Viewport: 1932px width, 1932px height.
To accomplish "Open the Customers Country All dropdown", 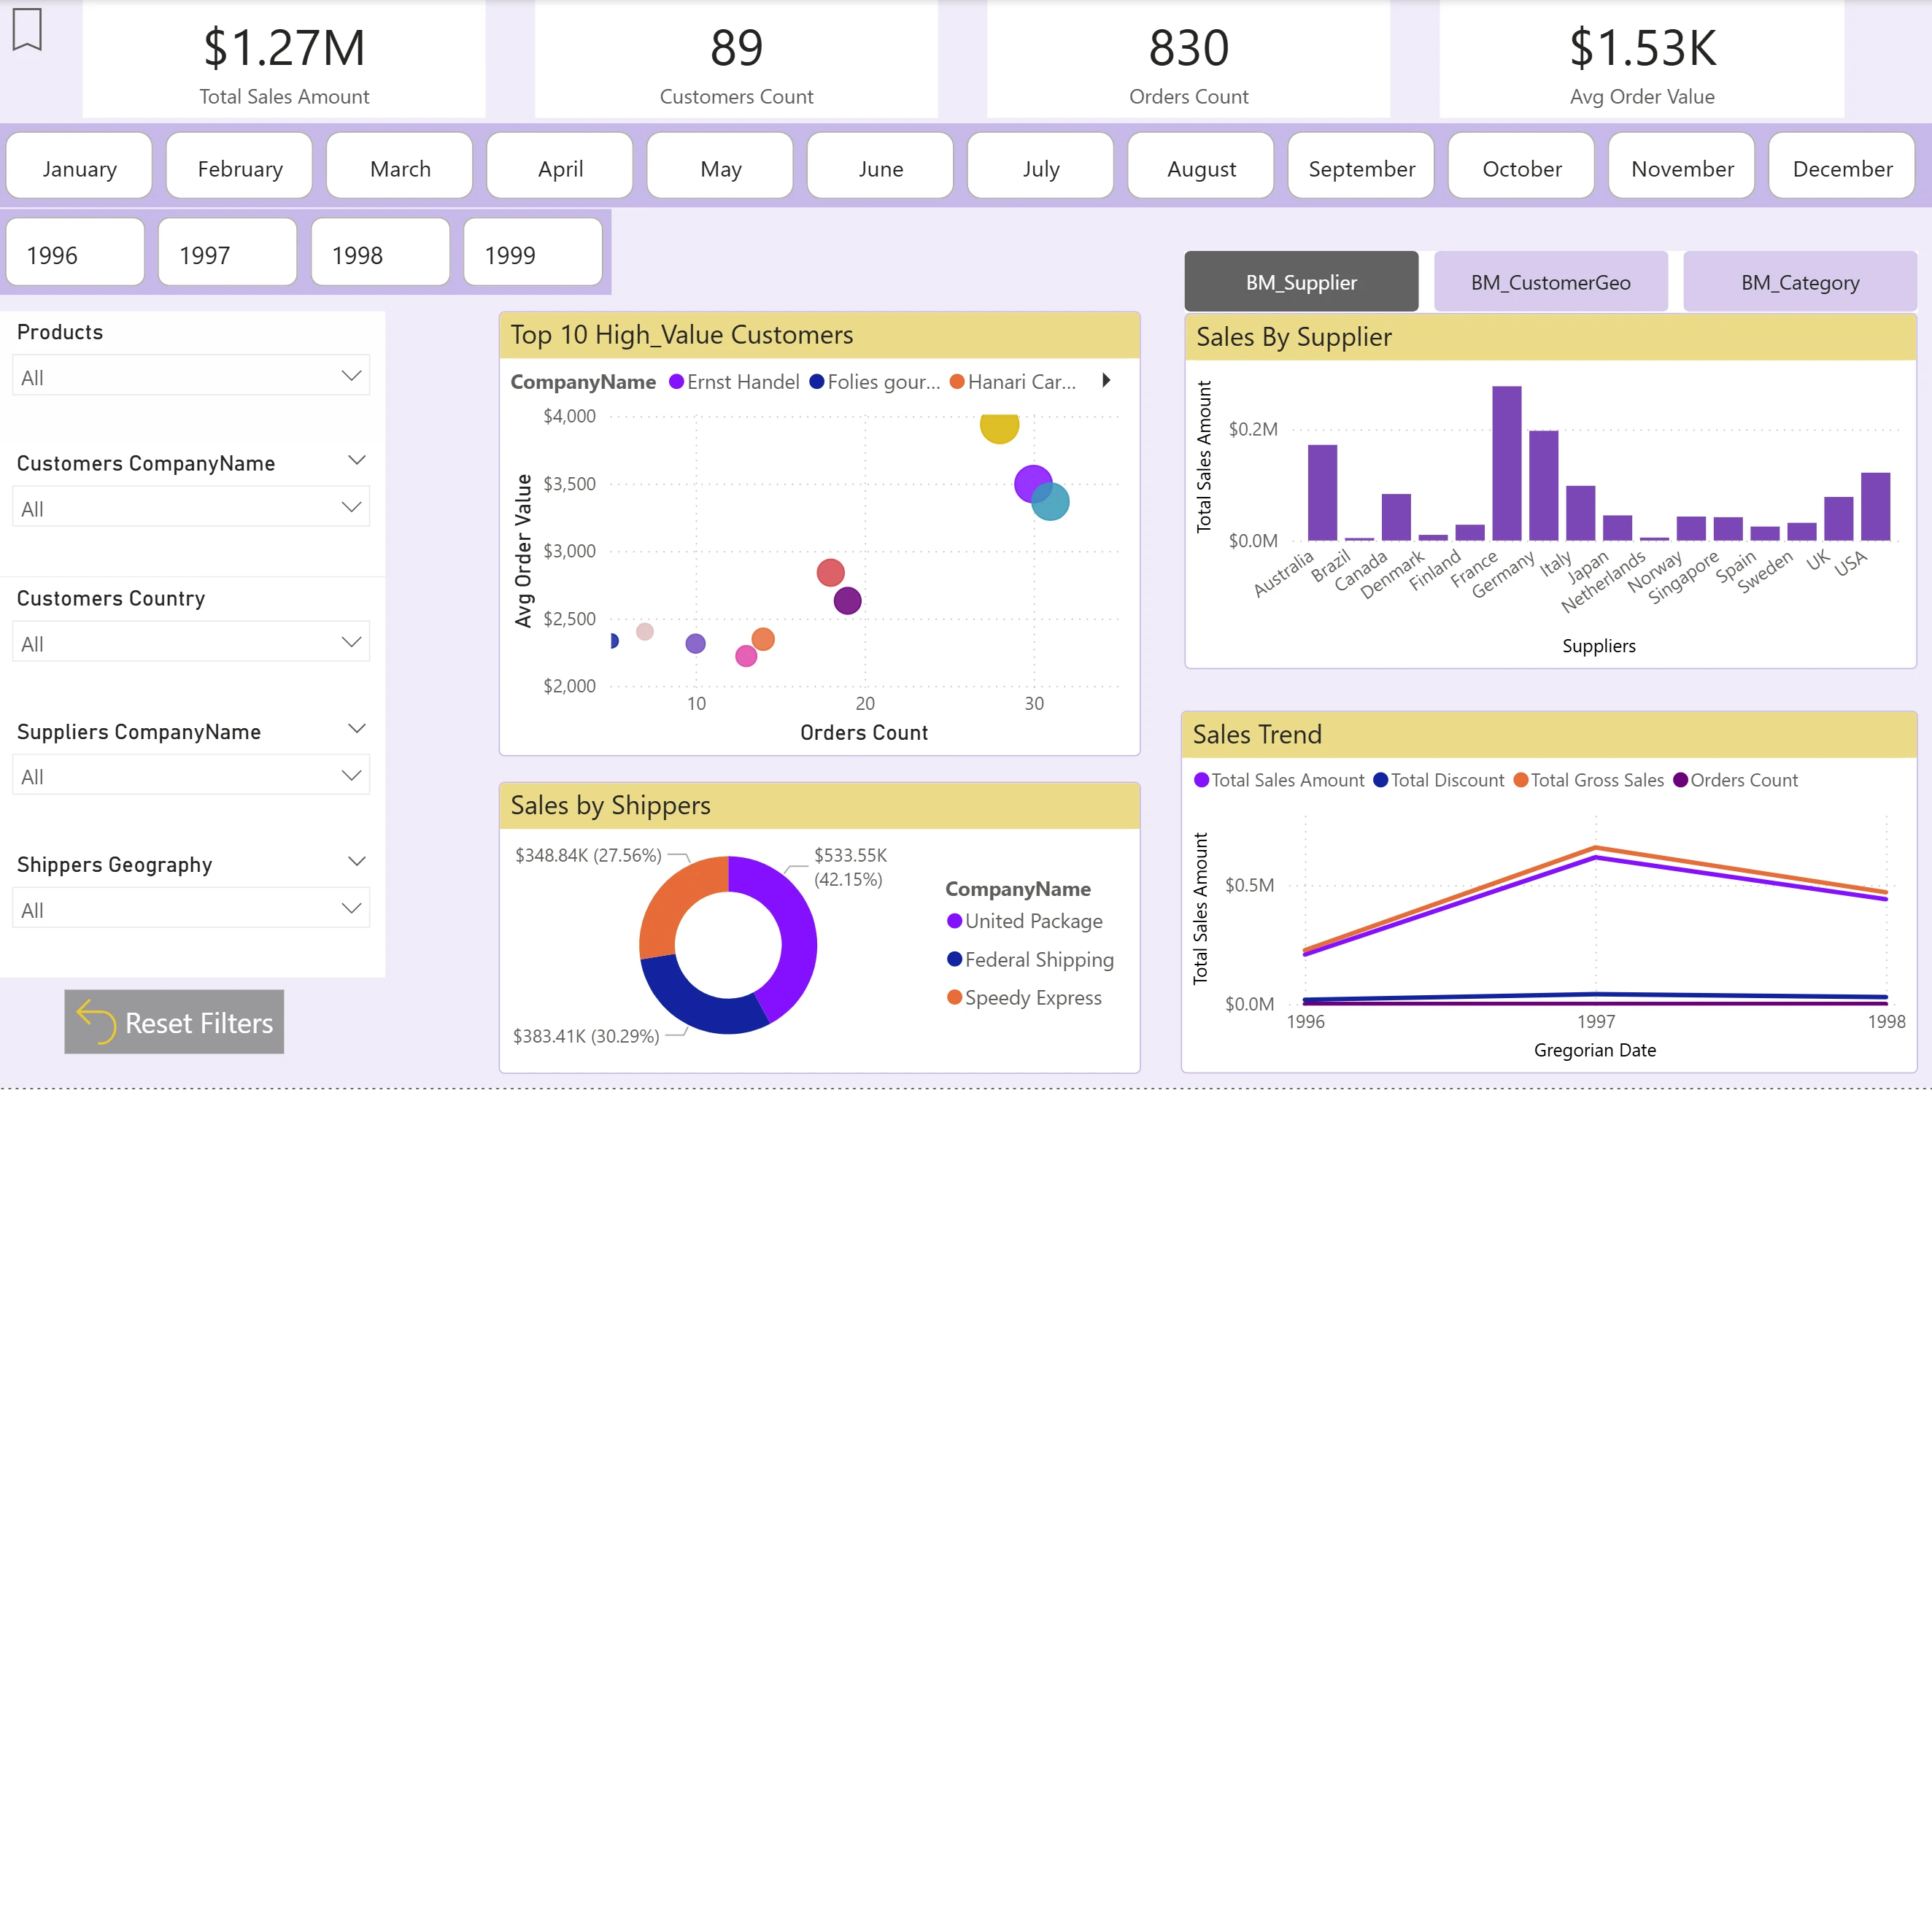I will coord(191,642).
